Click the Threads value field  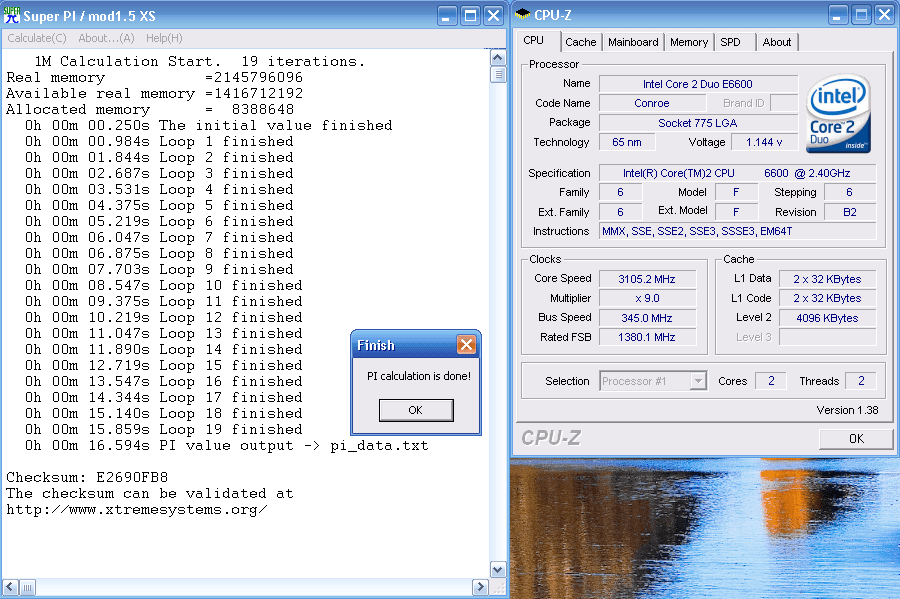pos(861,381)
